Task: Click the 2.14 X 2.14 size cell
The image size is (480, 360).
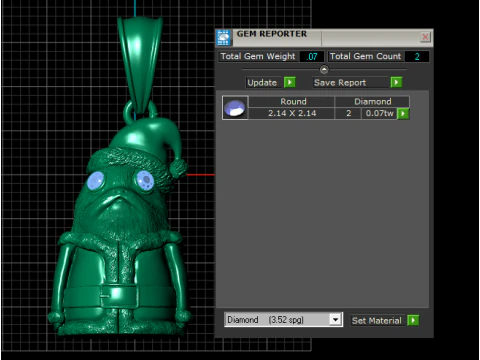Action: [x=292, y=113]
